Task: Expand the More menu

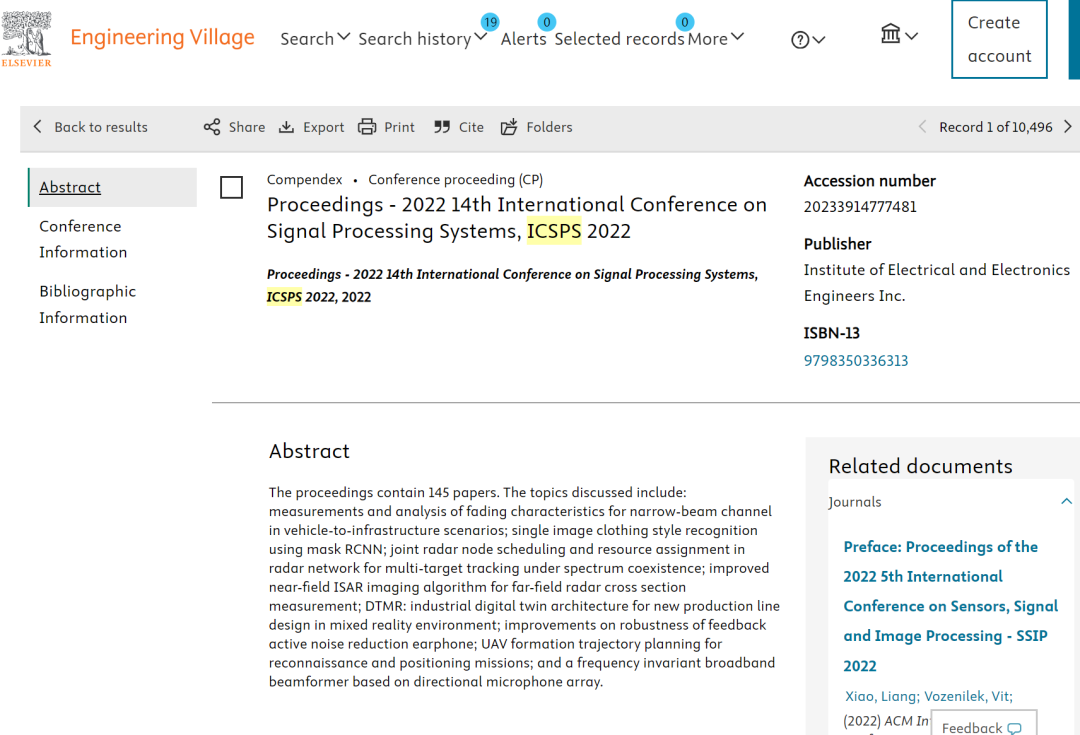Action: pyautogui.click(x=716, y=39)
